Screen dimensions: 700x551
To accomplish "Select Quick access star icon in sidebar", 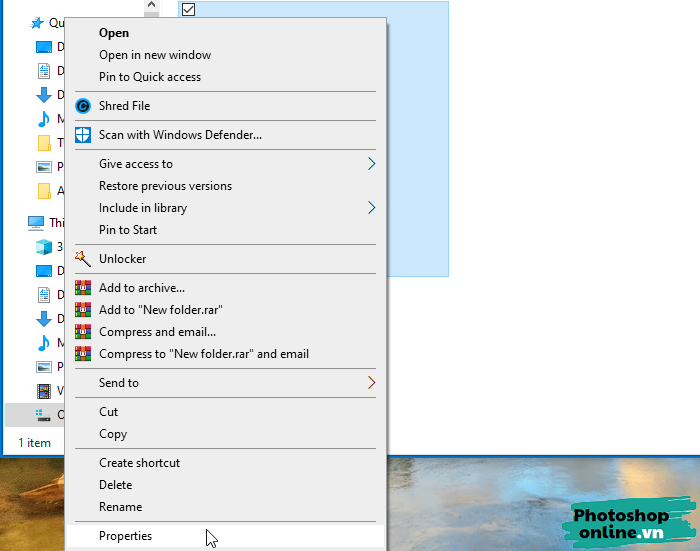I will 37,22.
